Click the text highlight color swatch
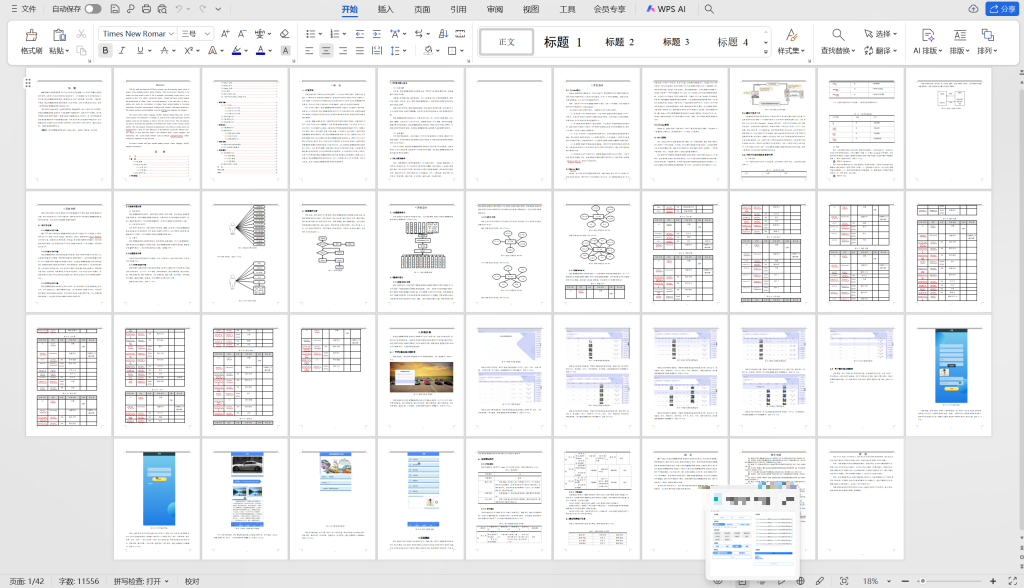 click(236, 50)
